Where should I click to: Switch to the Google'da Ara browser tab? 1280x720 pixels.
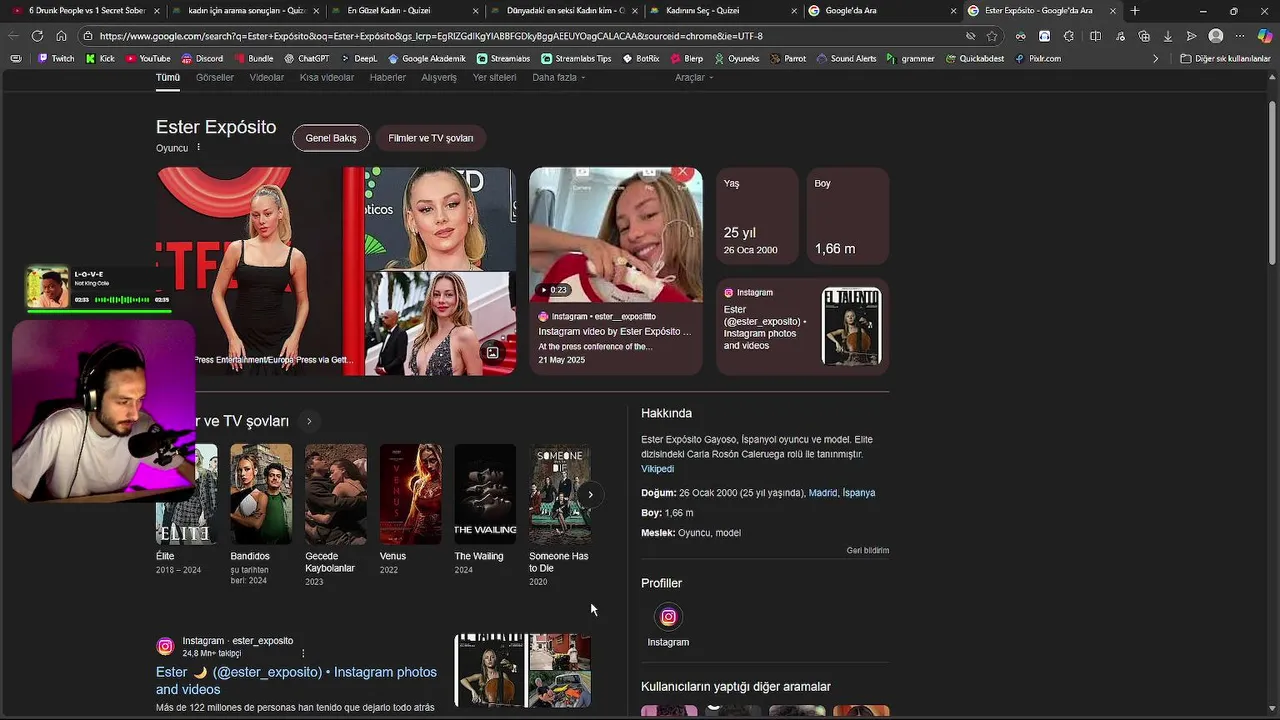point(883,11)
